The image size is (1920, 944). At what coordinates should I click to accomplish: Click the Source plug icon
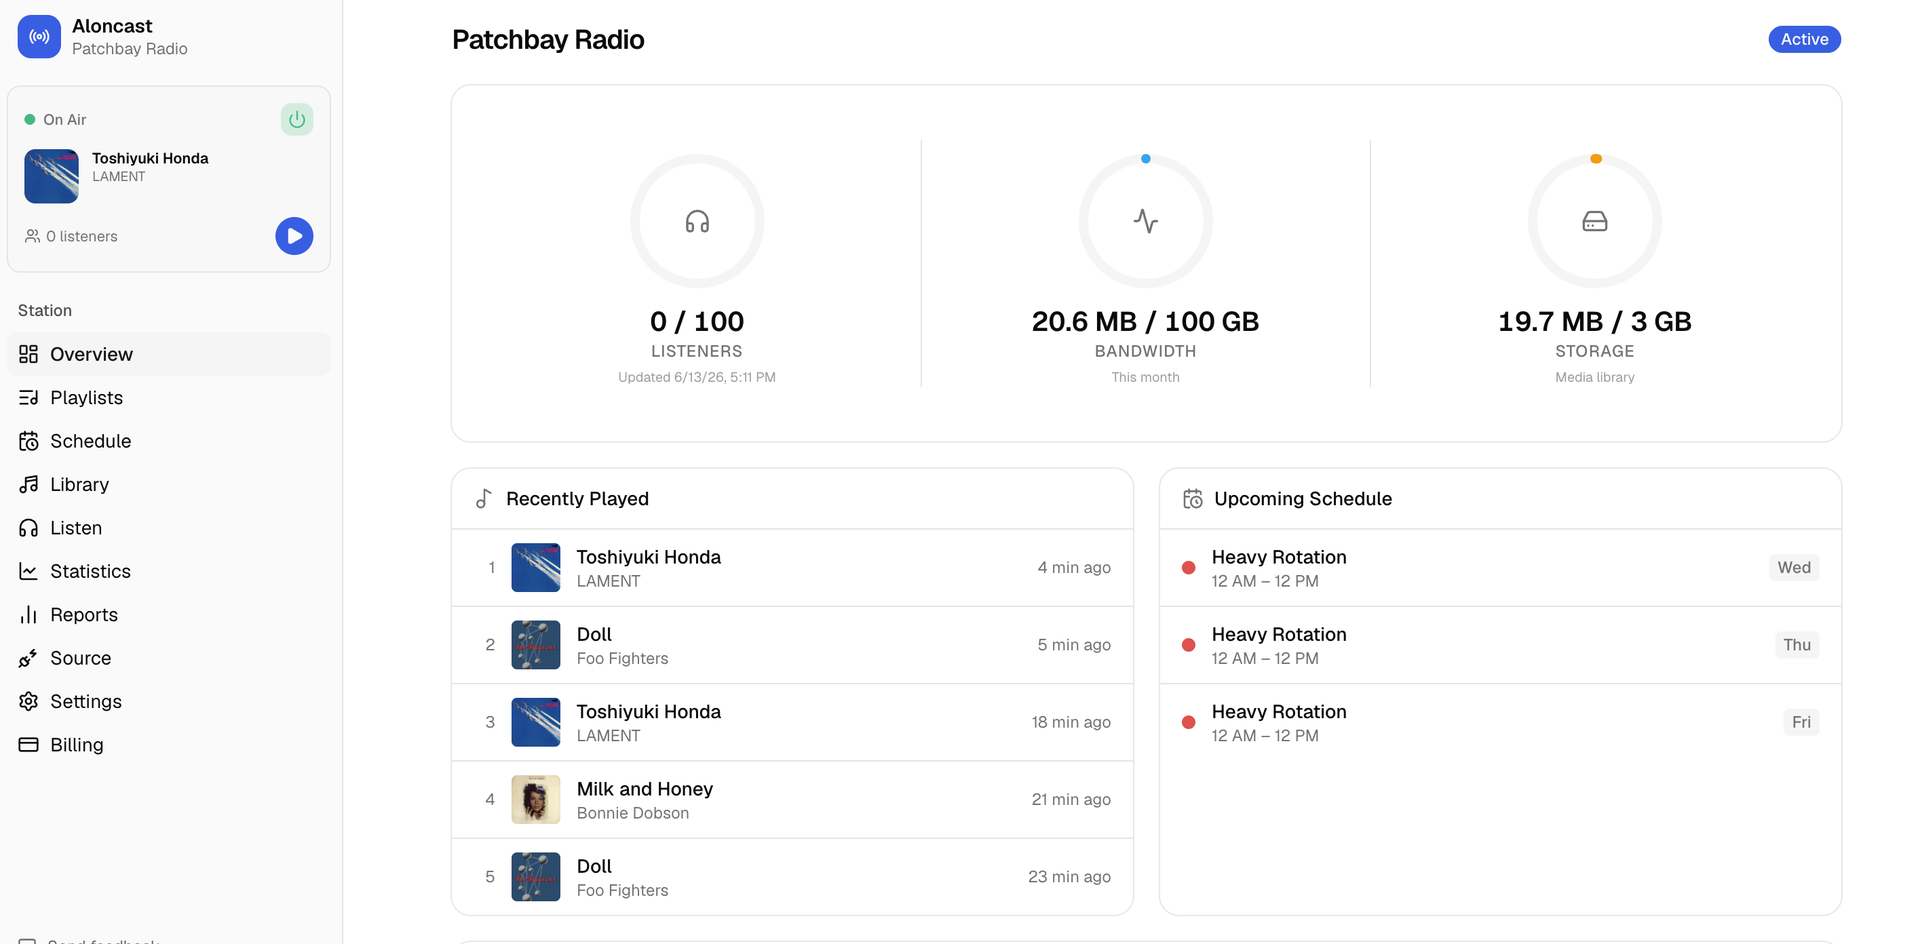[29, 658]
